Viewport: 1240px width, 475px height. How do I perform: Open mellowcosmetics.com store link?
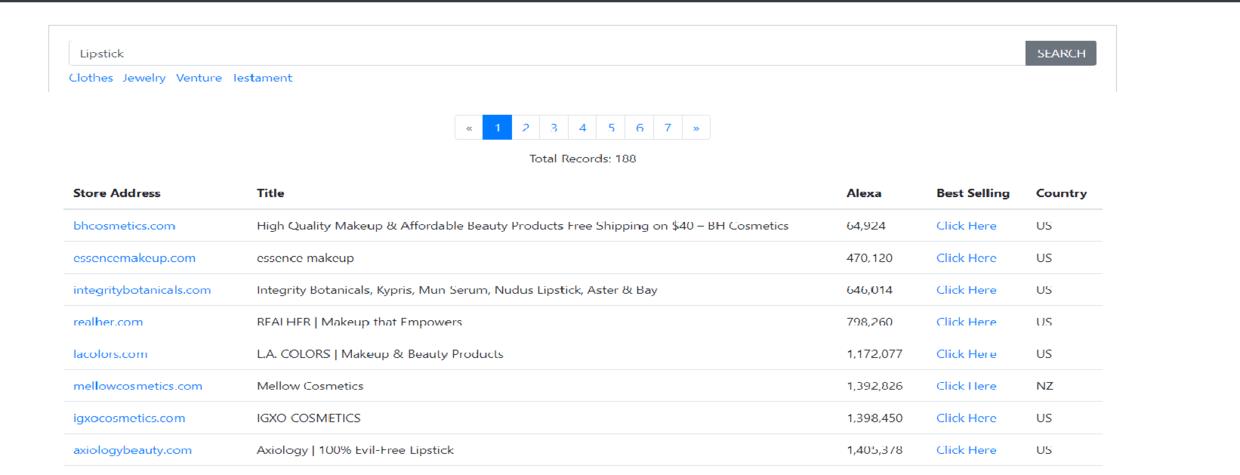[x=138, y=386]
